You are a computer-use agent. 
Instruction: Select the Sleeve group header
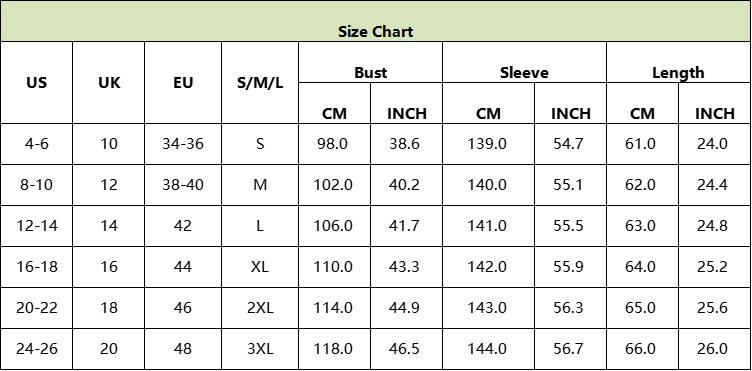(524, 62)
